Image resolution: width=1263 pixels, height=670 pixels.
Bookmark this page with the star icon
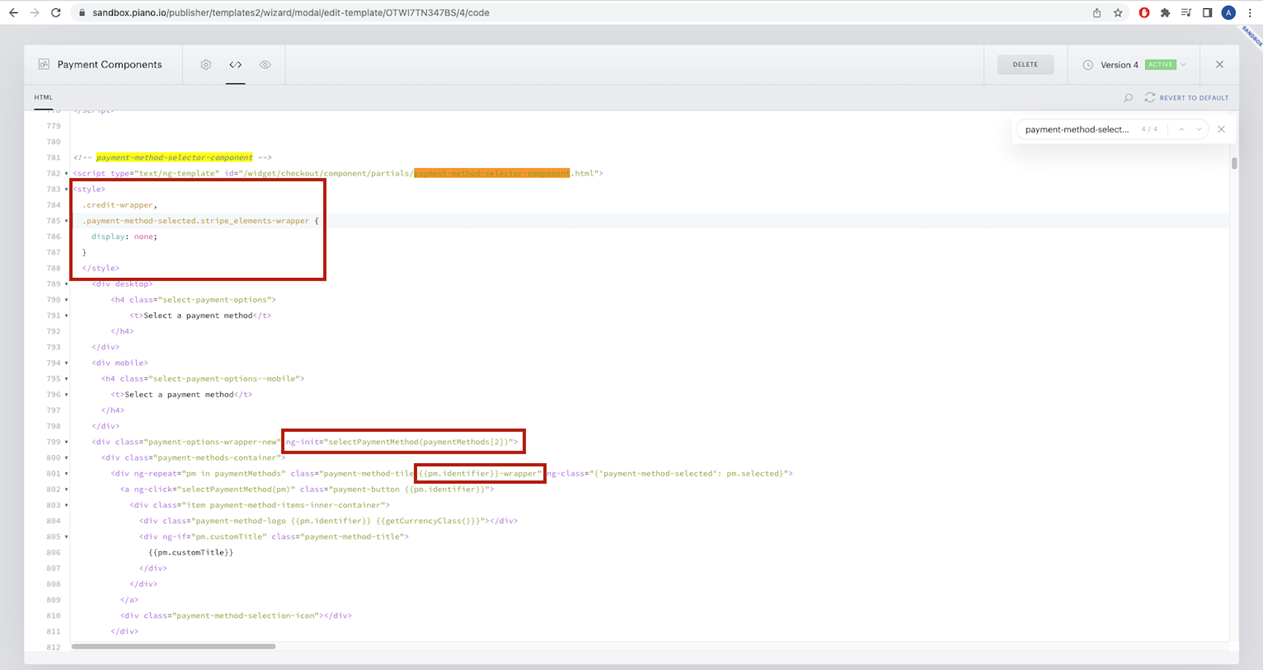(x=1118, y=13)
